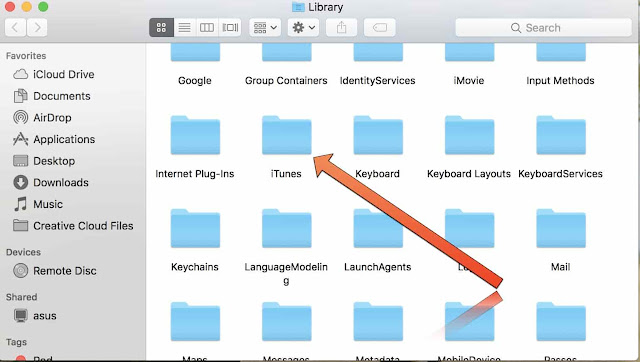Click the Google folder label

coord(195,81)
